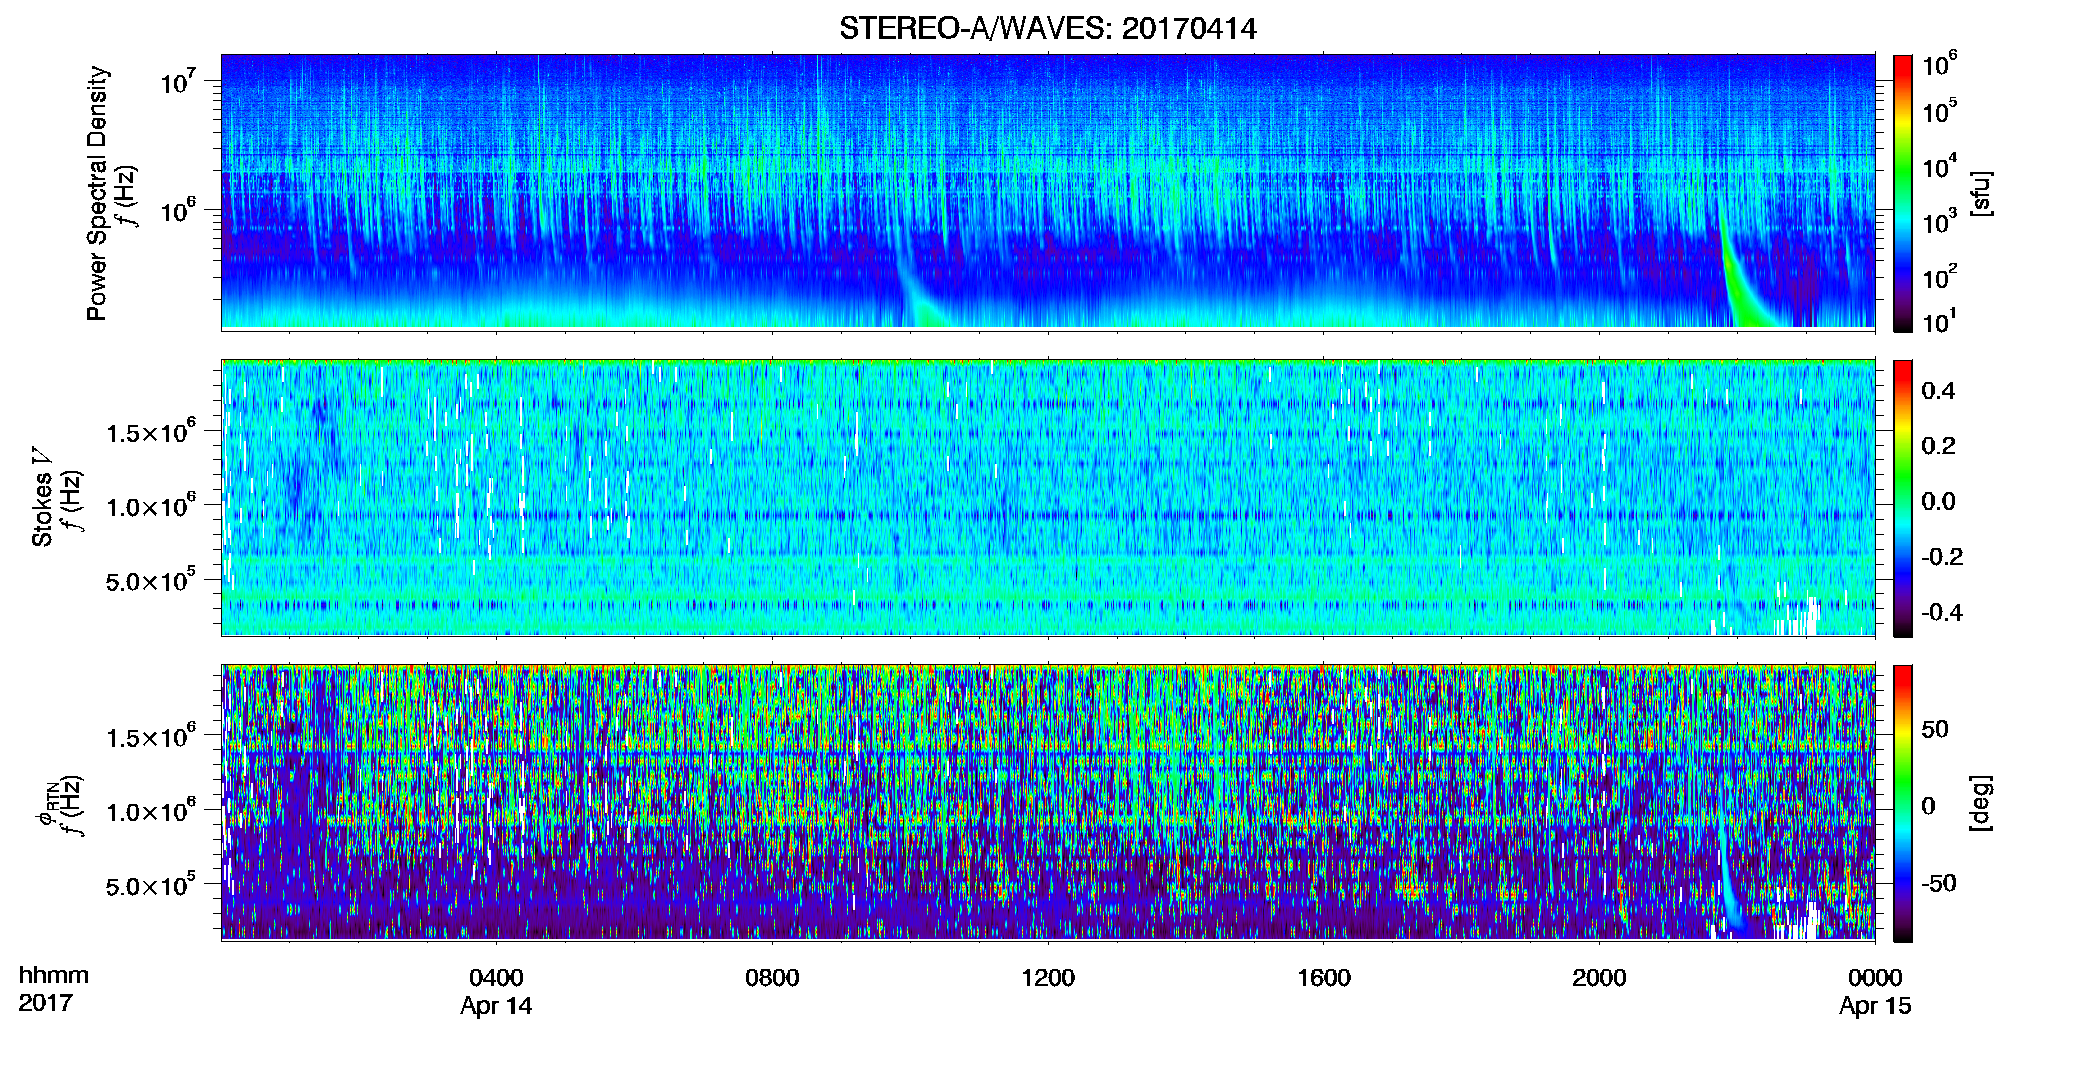Click the Apr 15 date label

pos(1875,1006)
